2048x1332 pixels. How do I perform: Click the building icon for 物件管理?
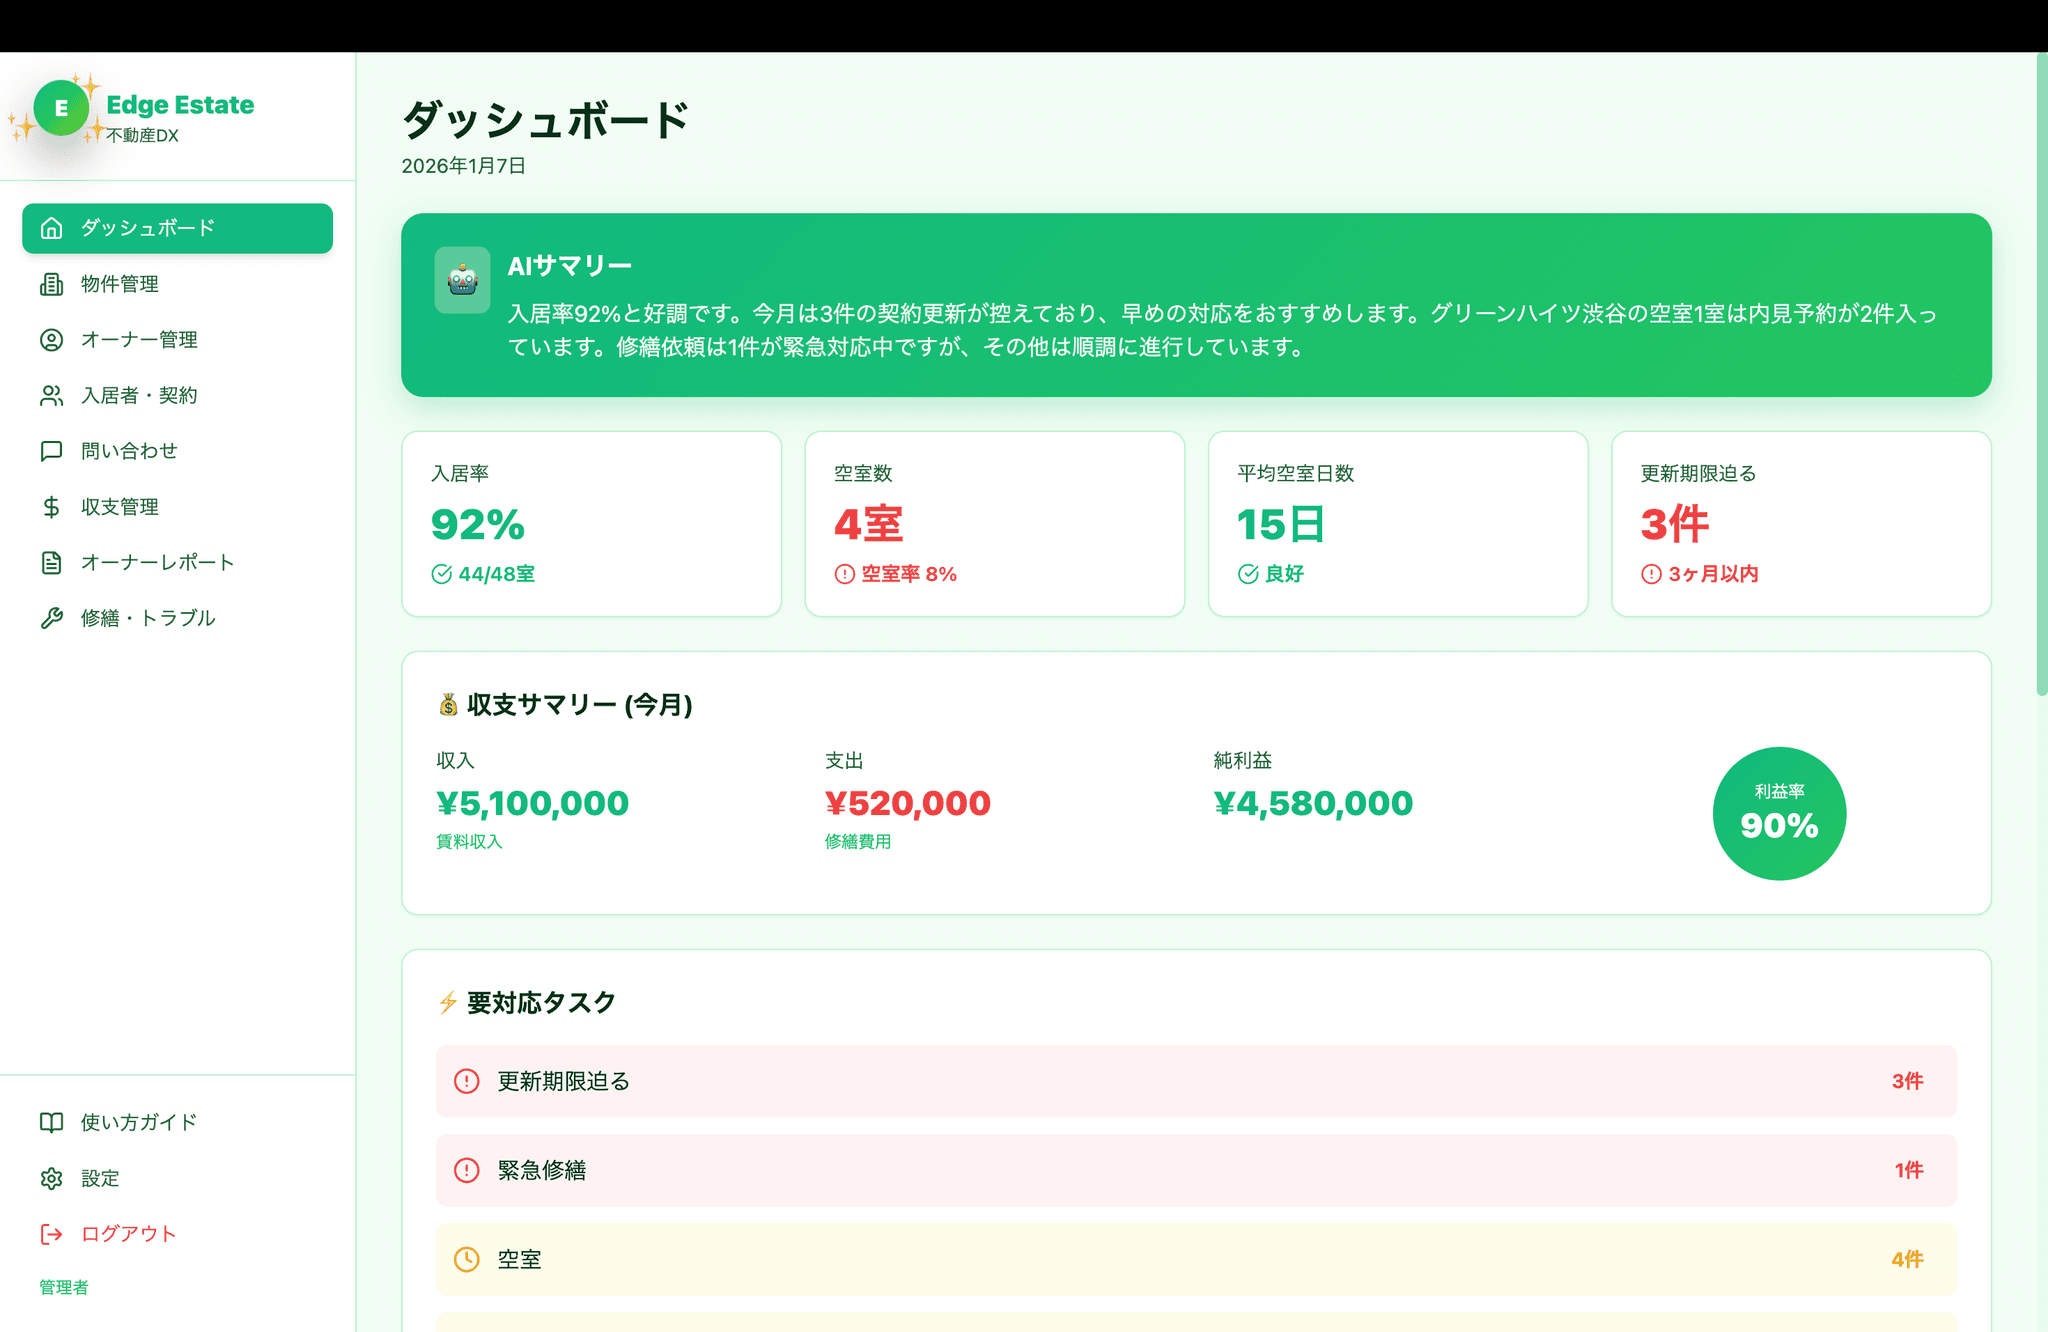click(x=51, y=284)
